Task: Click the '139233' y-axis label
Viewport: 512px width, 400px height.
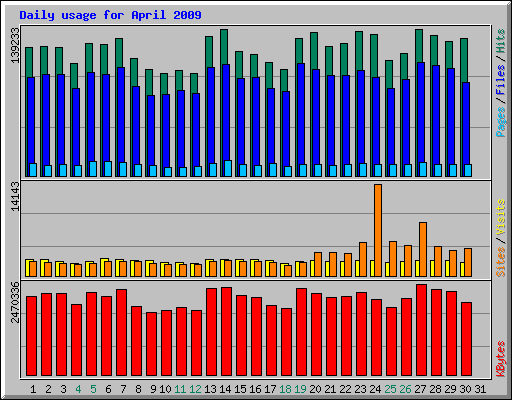Action: click(x=15, y=45)
